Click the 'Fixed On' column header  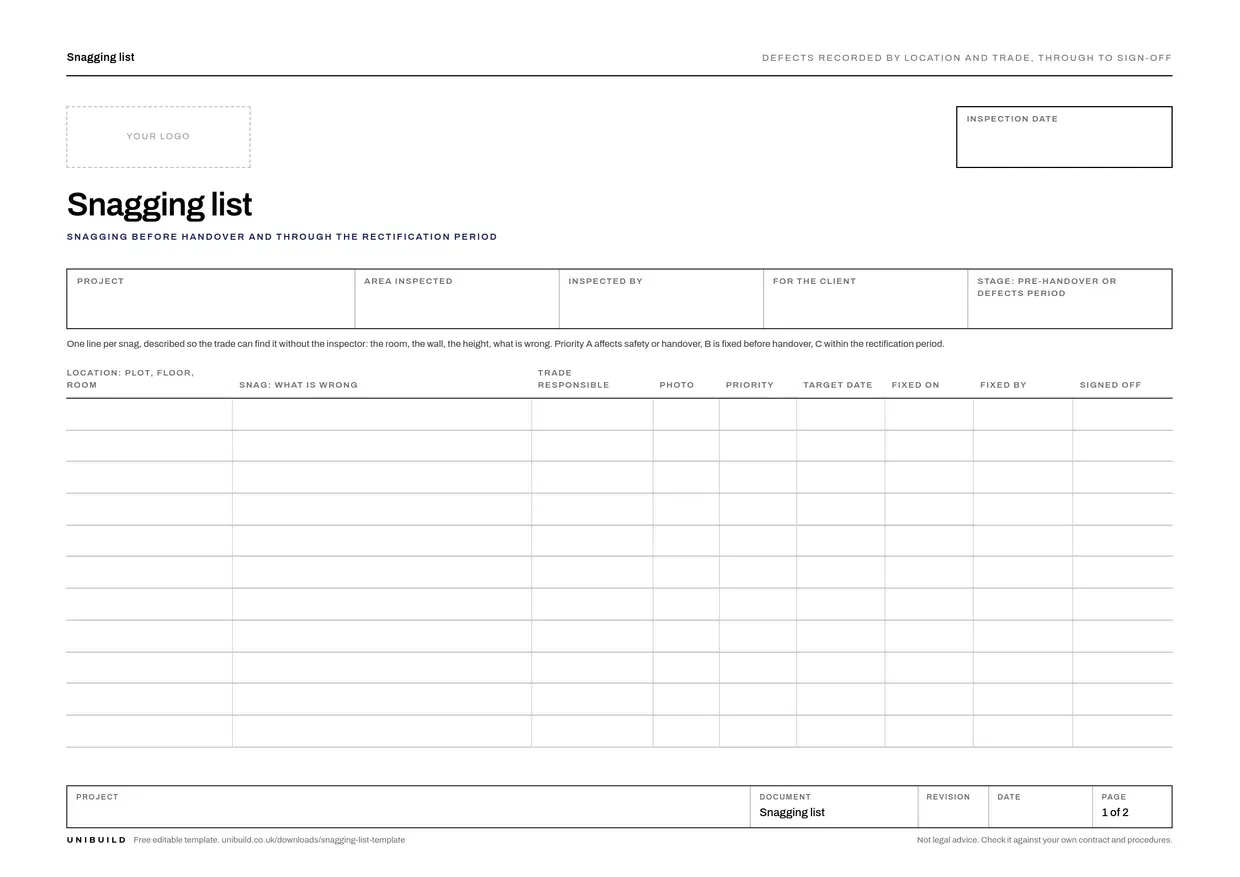tap(916, 385)
